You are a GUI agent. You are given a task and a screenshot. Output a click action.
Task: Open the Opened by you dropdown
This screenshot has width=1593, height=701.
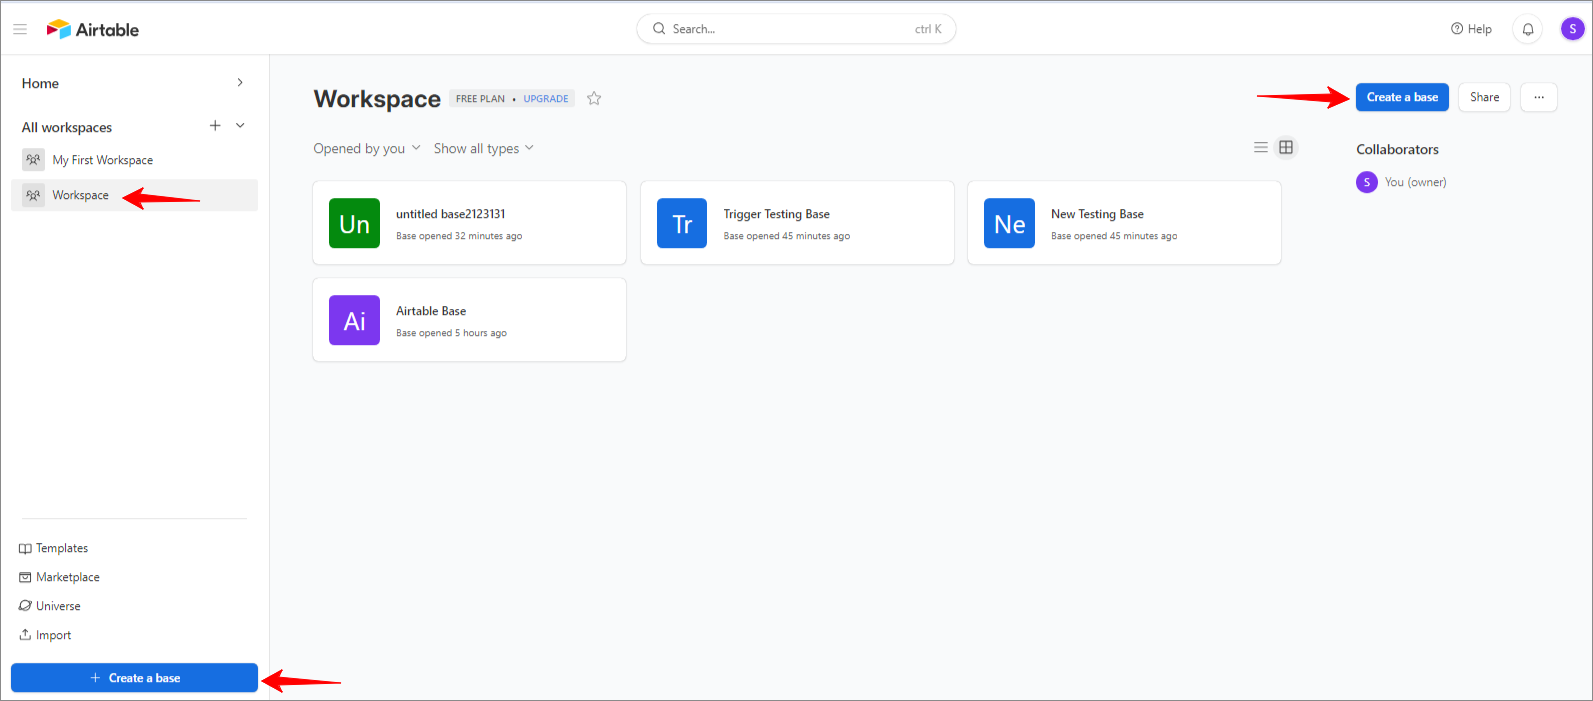click(x=367, y=148)
